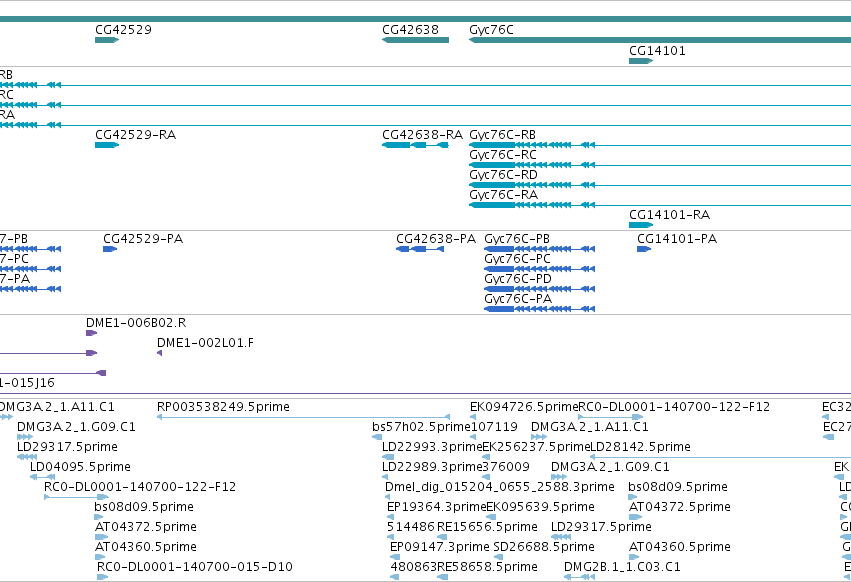Click the Gyc76C-RA transcript label

[504, 195]
